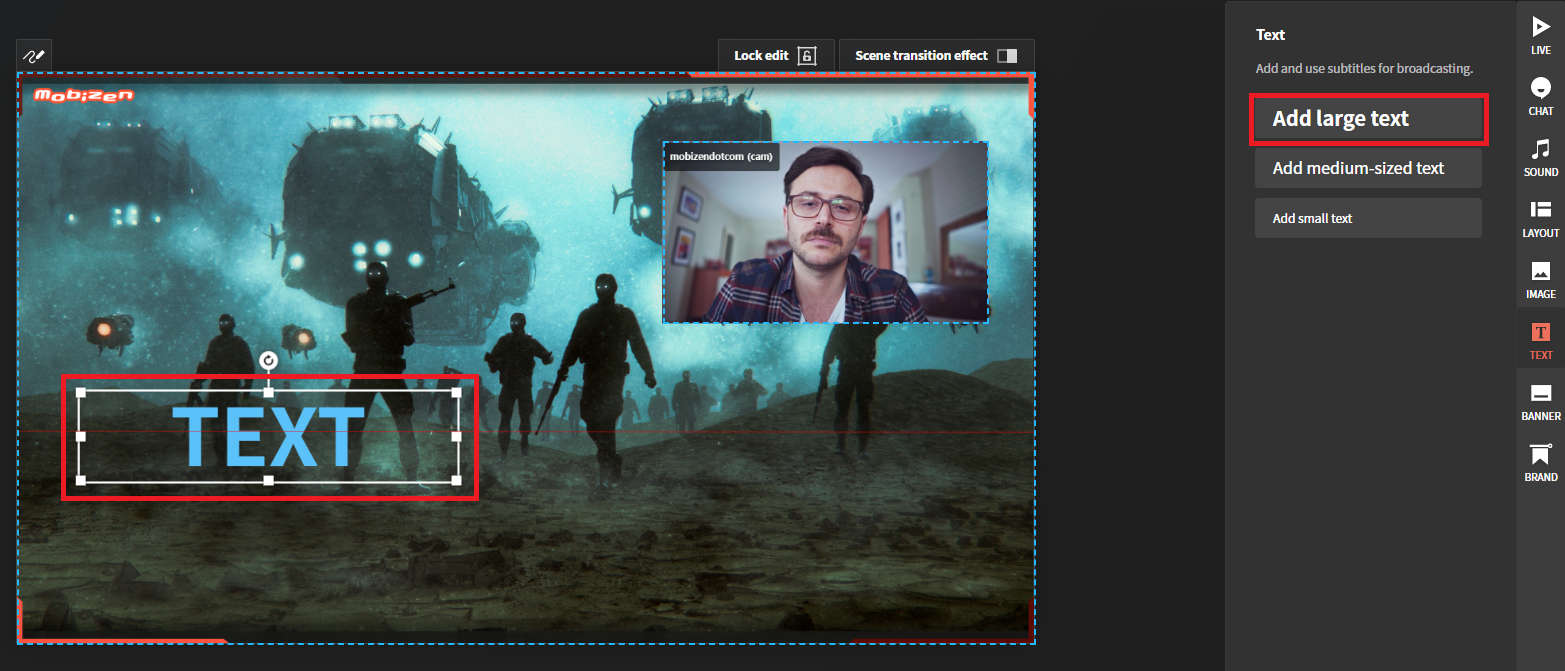1565x671 pixels.
Task: Open the CHAT panel
Action: coord(1540,96)
